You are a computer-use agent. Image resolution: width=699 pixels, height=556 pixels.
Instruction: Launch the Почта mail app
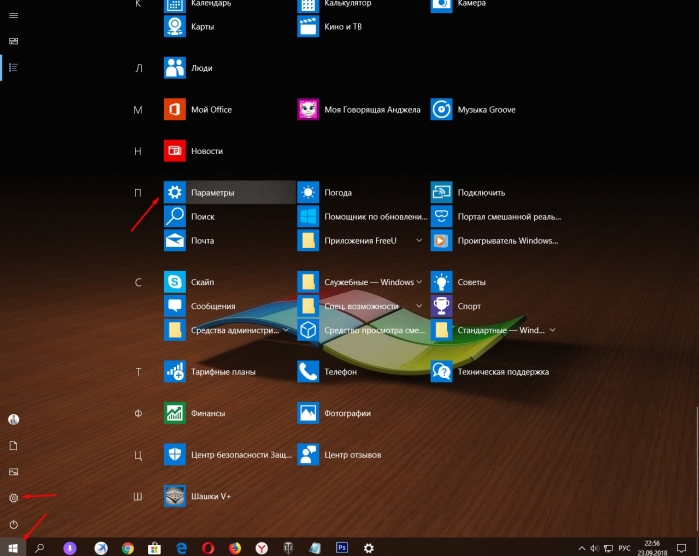click(189, 241)
